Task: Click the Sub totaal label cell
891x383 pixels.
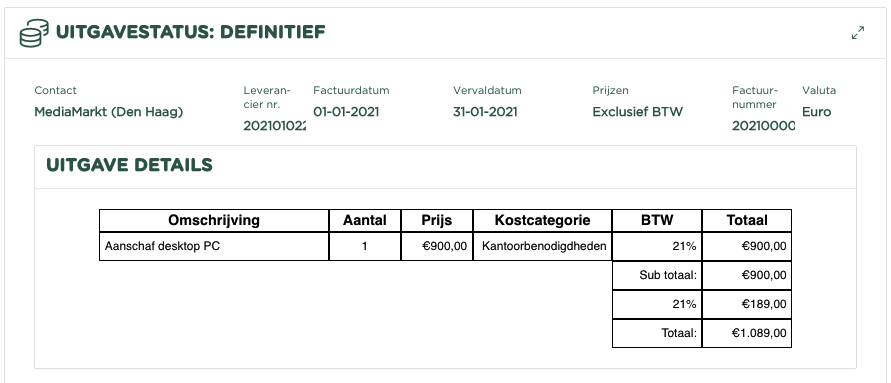Action: 657,276
